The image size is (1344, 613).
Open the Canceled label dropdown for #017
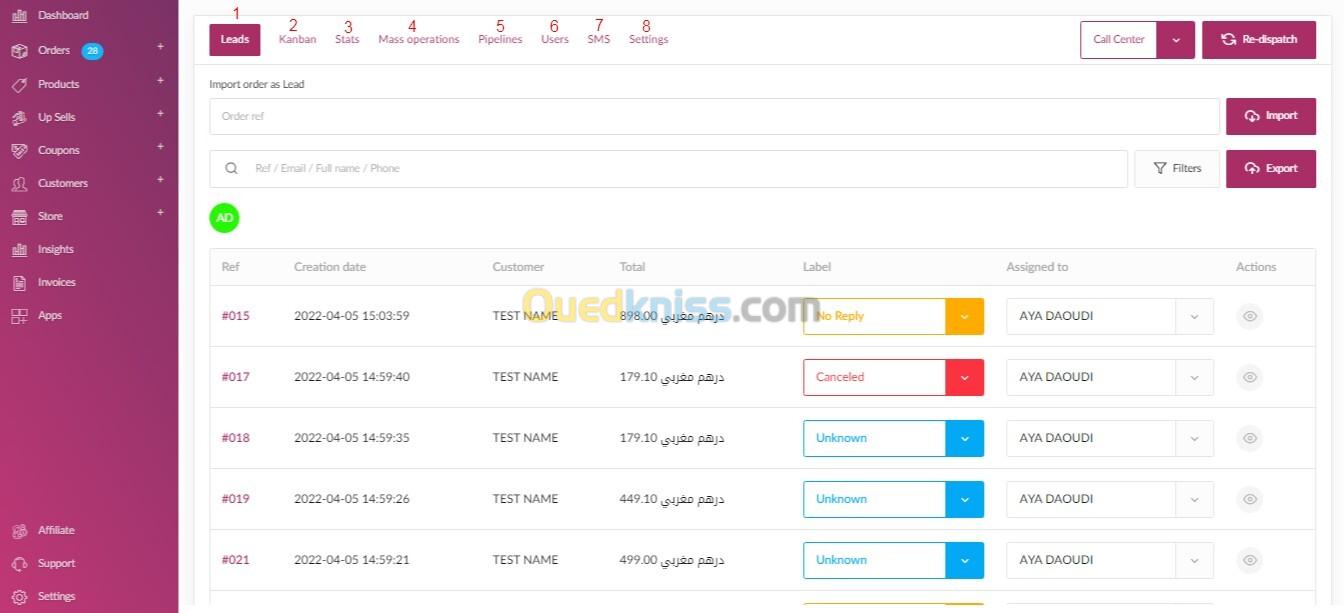point(964,378)
